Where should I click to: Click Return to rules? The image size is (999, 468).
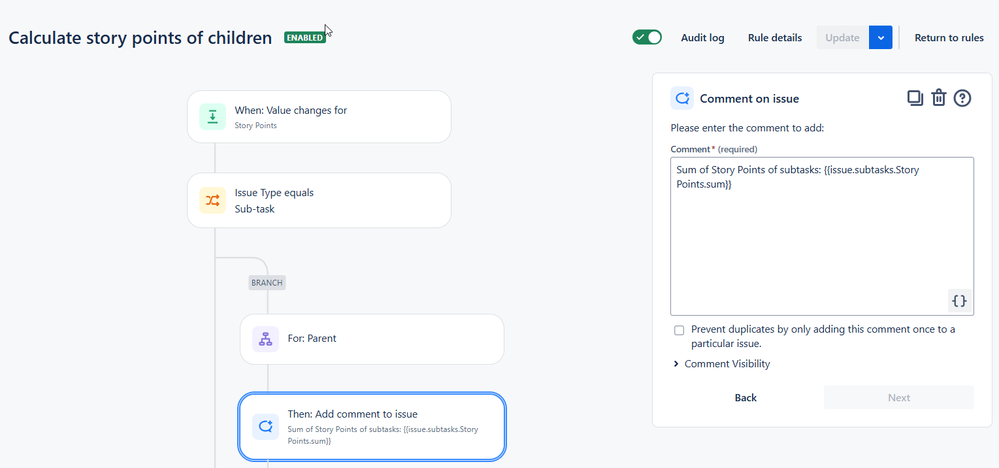[949, 38]
